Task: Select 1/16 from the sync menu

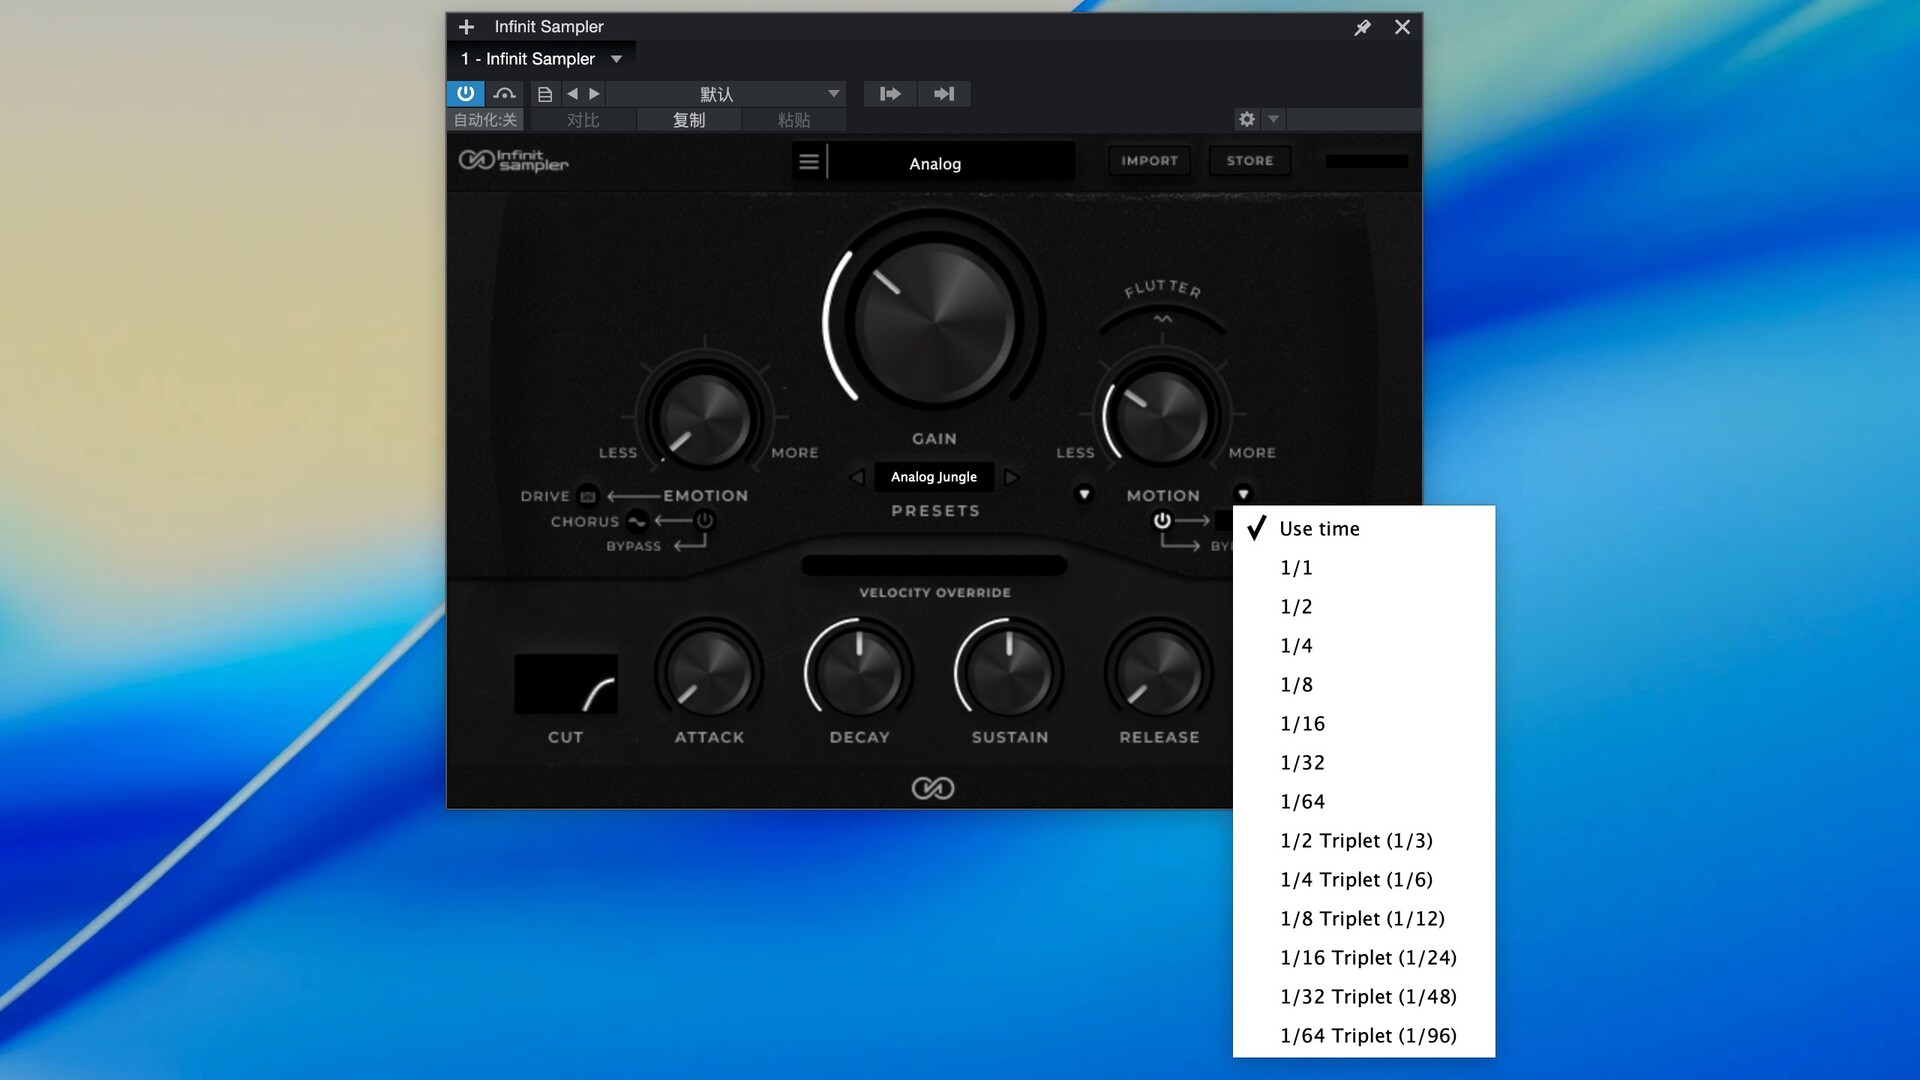Action: pos(1302,723)
